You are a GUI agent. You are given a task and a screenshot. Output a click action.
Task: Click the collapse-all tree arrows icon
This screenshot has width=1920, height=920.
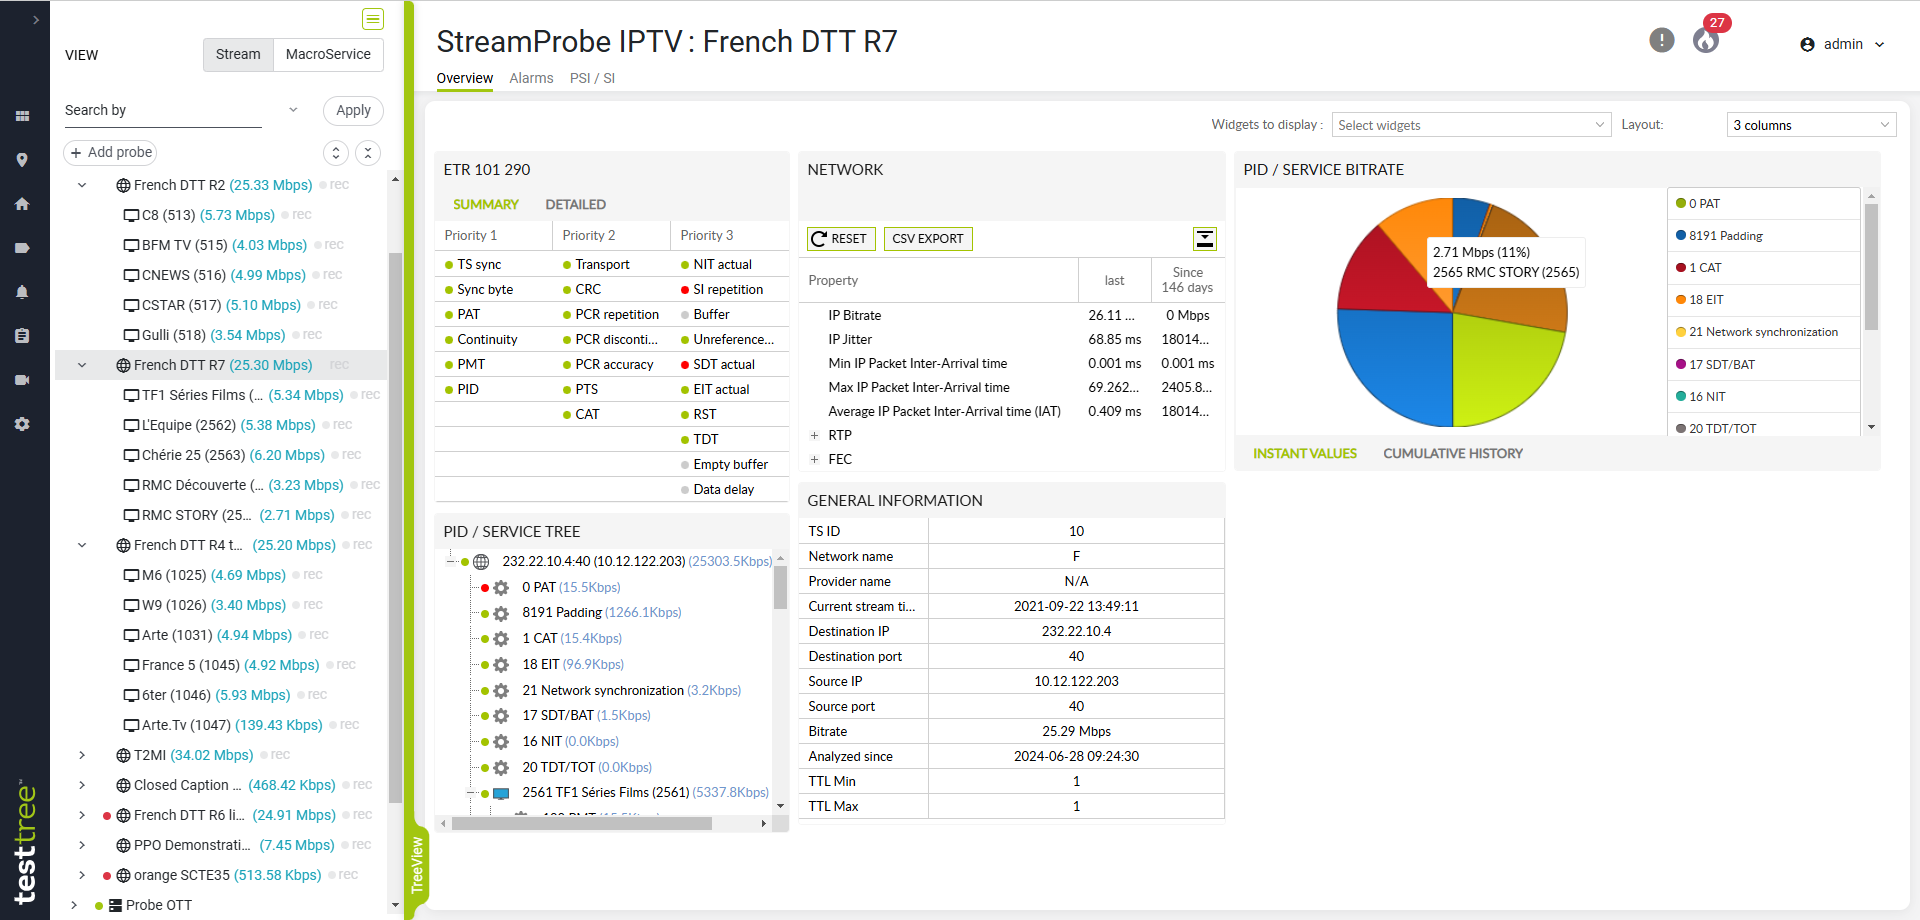[368, 152]
